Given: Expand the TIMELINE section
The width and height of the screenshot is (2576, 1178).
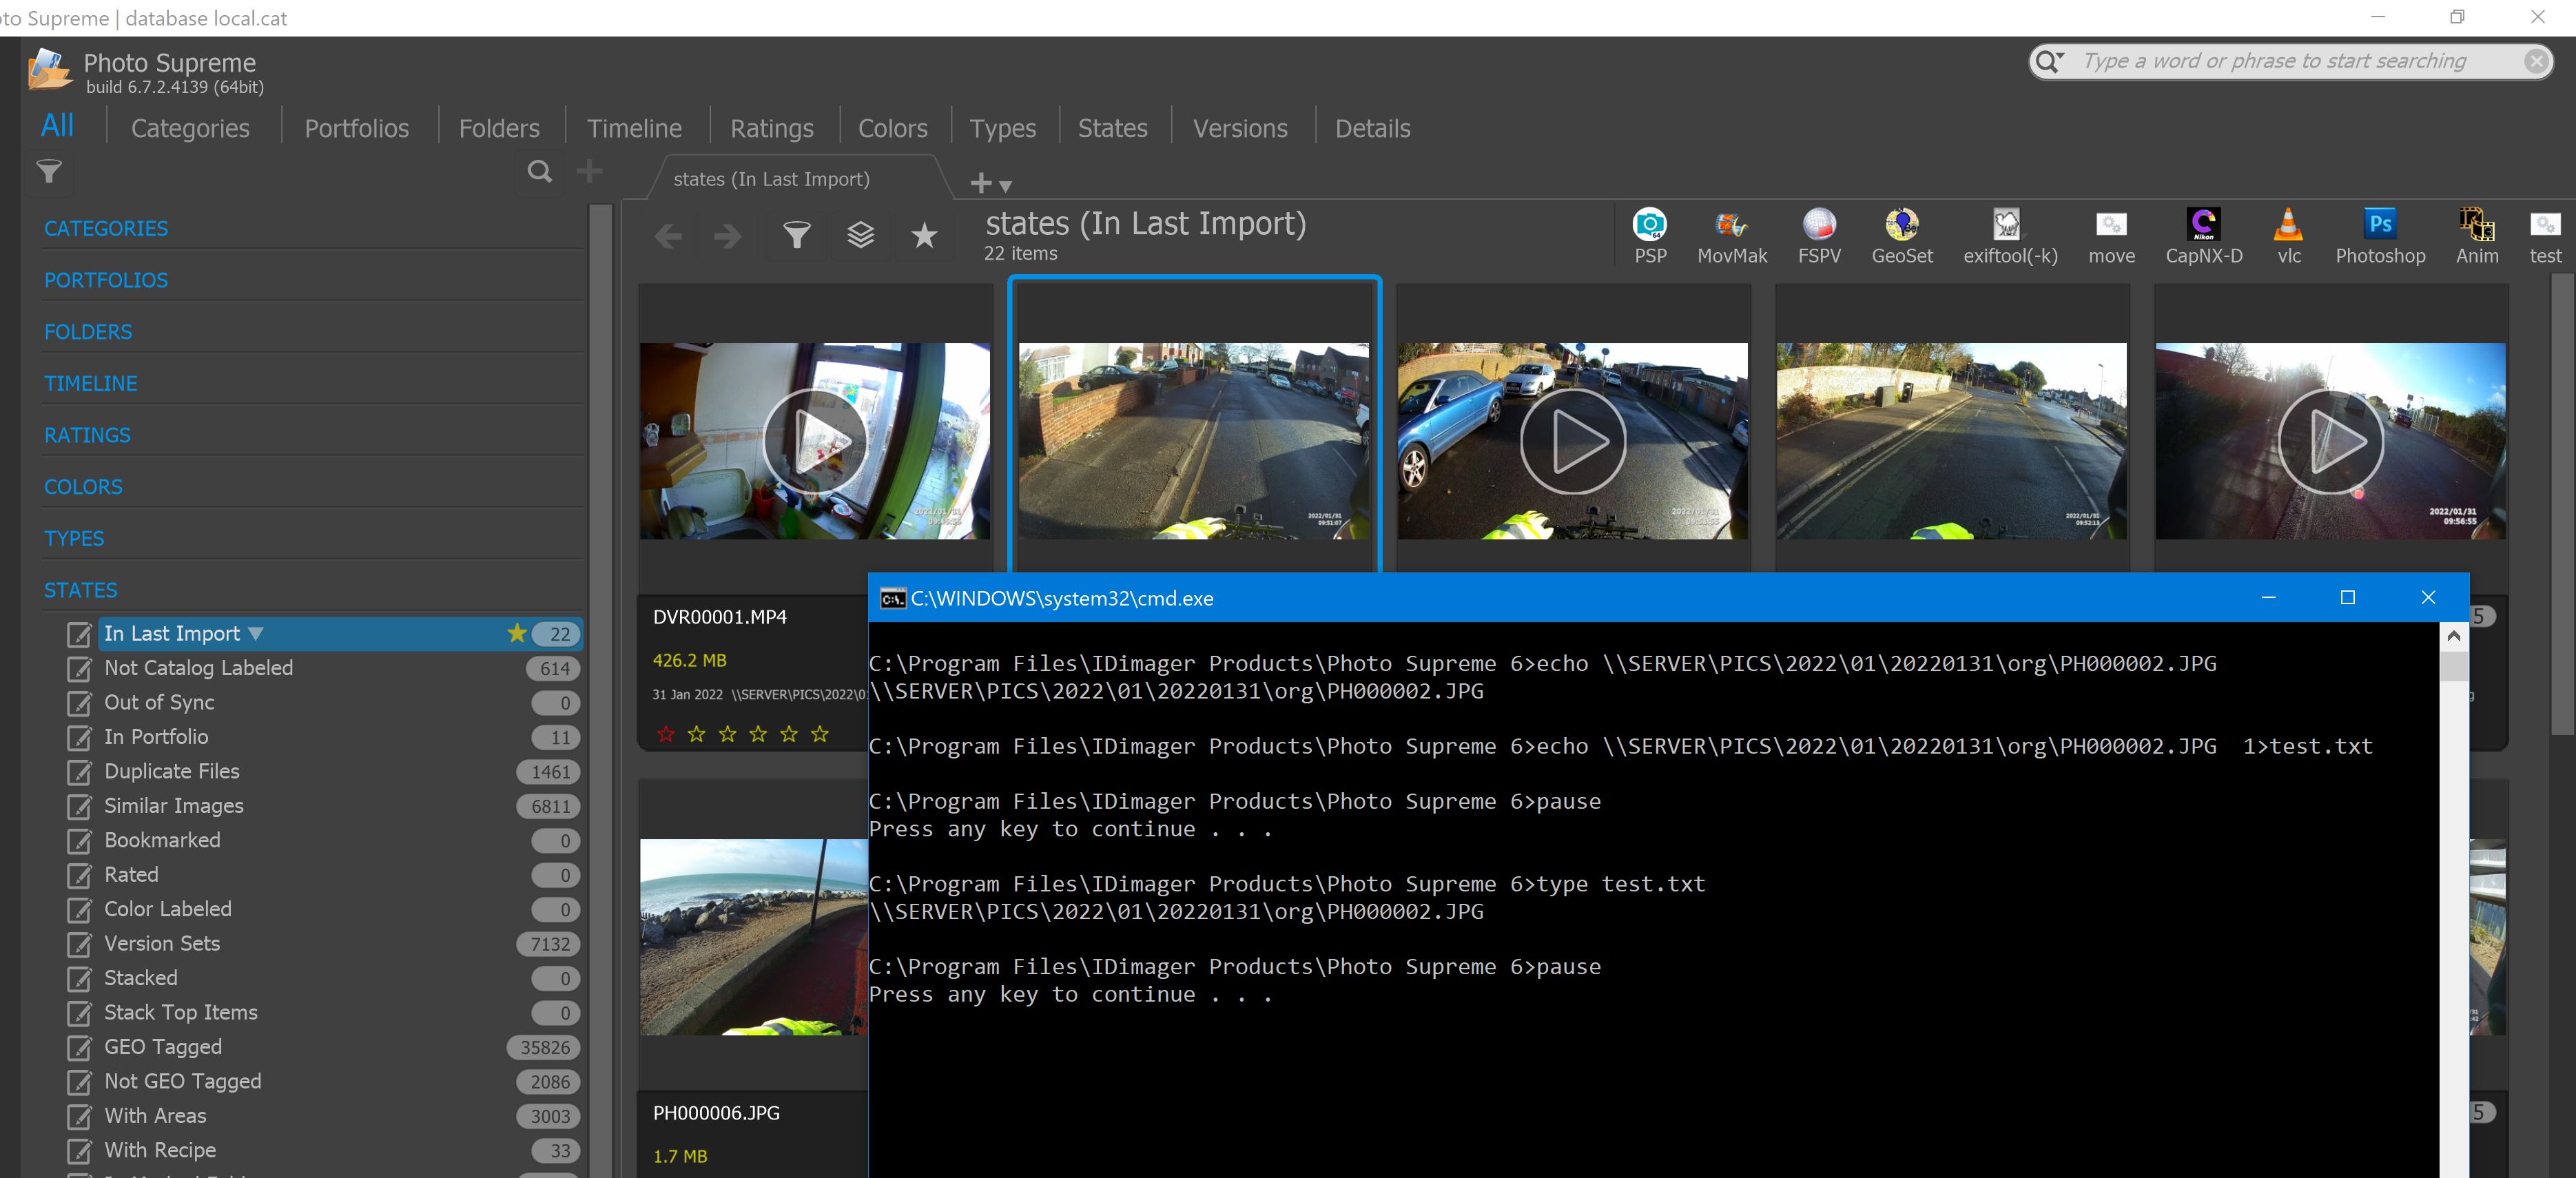Looking at the screenshot, I should pyautogui.click(x=91, y=384).
